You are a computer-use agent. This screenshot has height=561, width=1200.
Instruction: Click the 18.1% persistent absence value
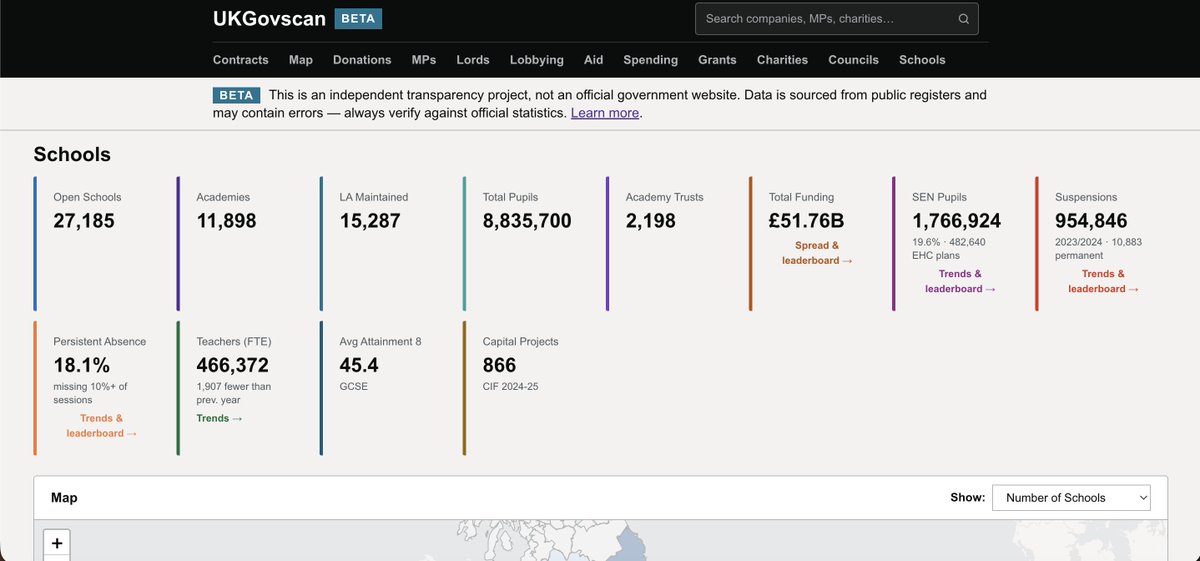[x=82, y=365]
